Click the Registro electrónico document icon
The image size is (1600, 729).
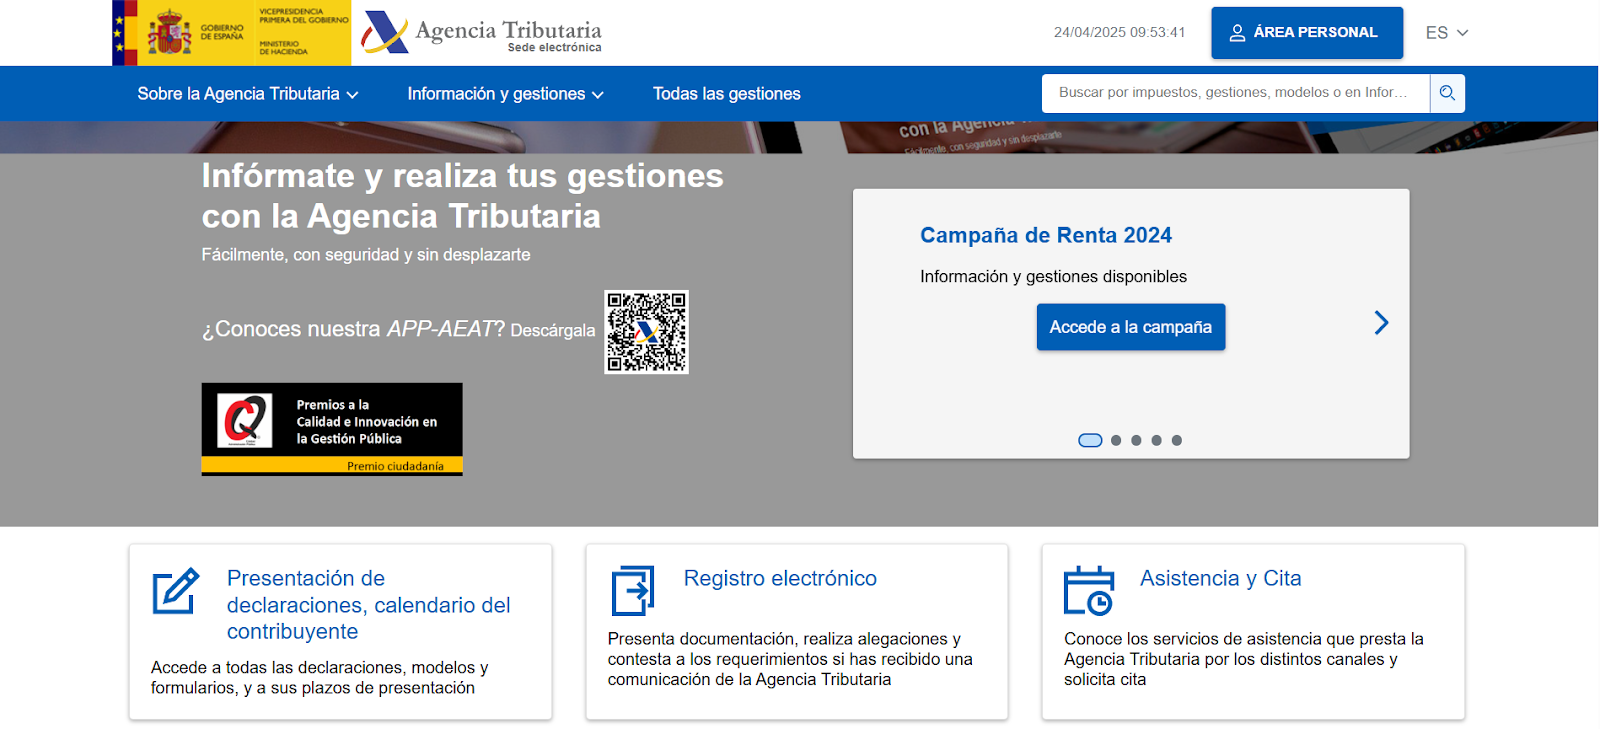point(633,591)
